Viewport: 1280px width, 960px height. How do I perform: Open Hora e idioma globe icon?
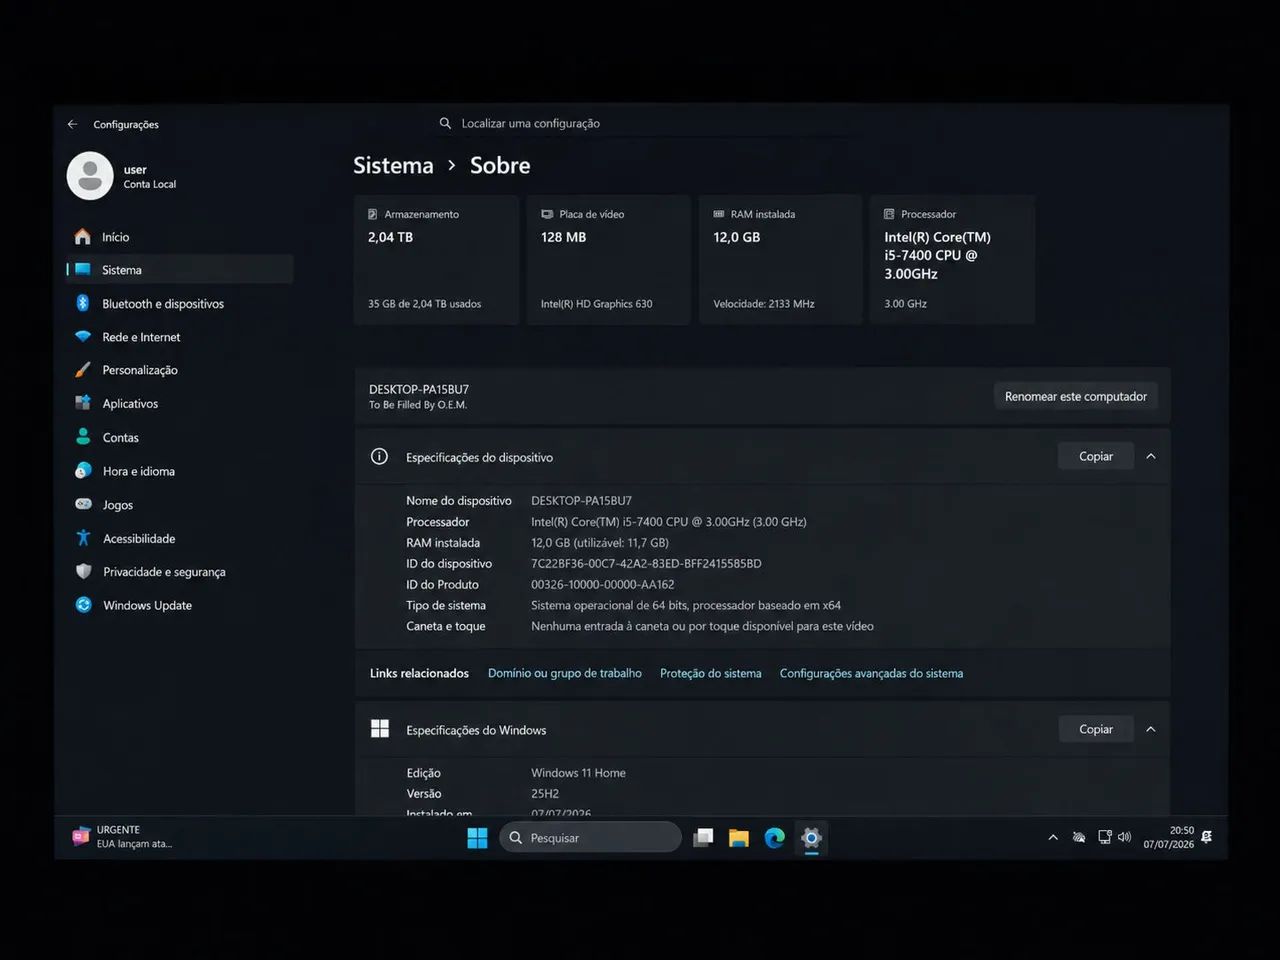coord(83,471)
